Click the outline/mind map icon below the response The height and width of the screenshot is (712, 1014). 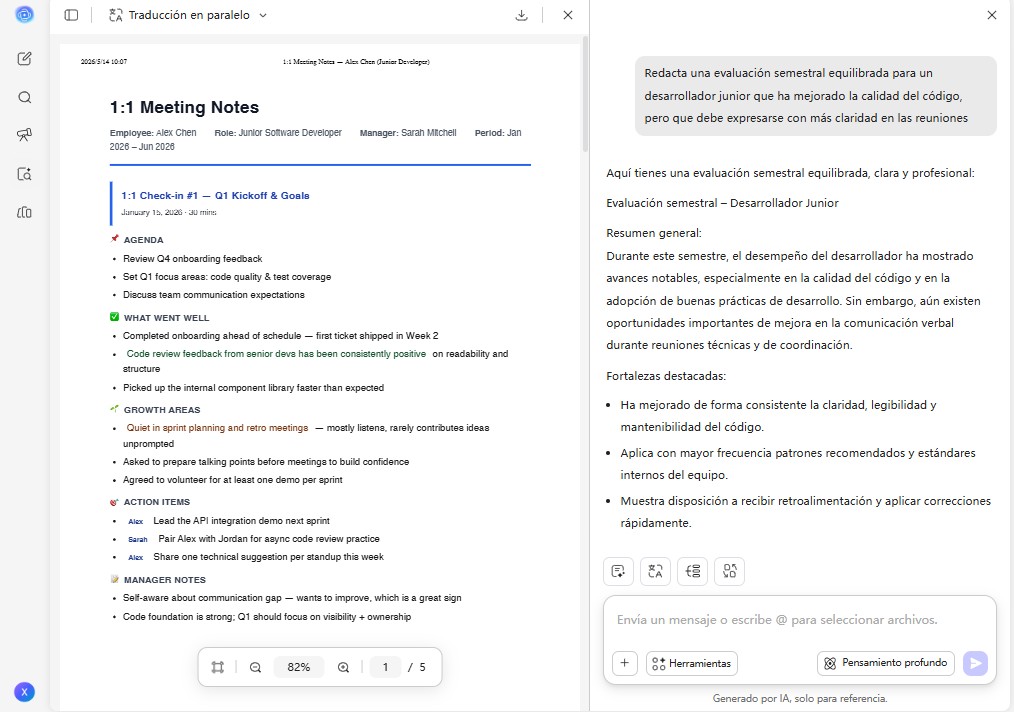[x=693, y=572]
